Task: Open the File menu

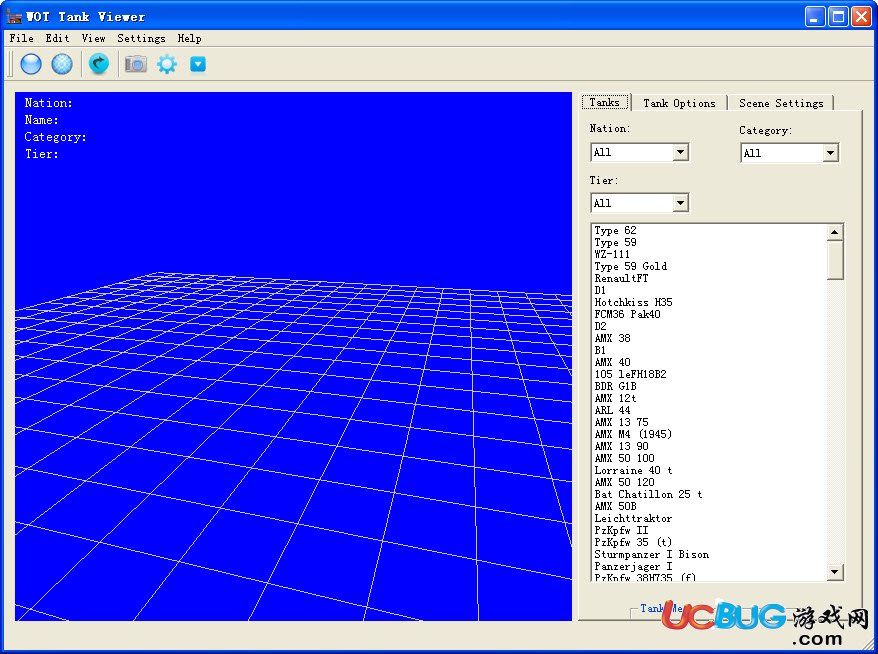Action: point(21,38)
